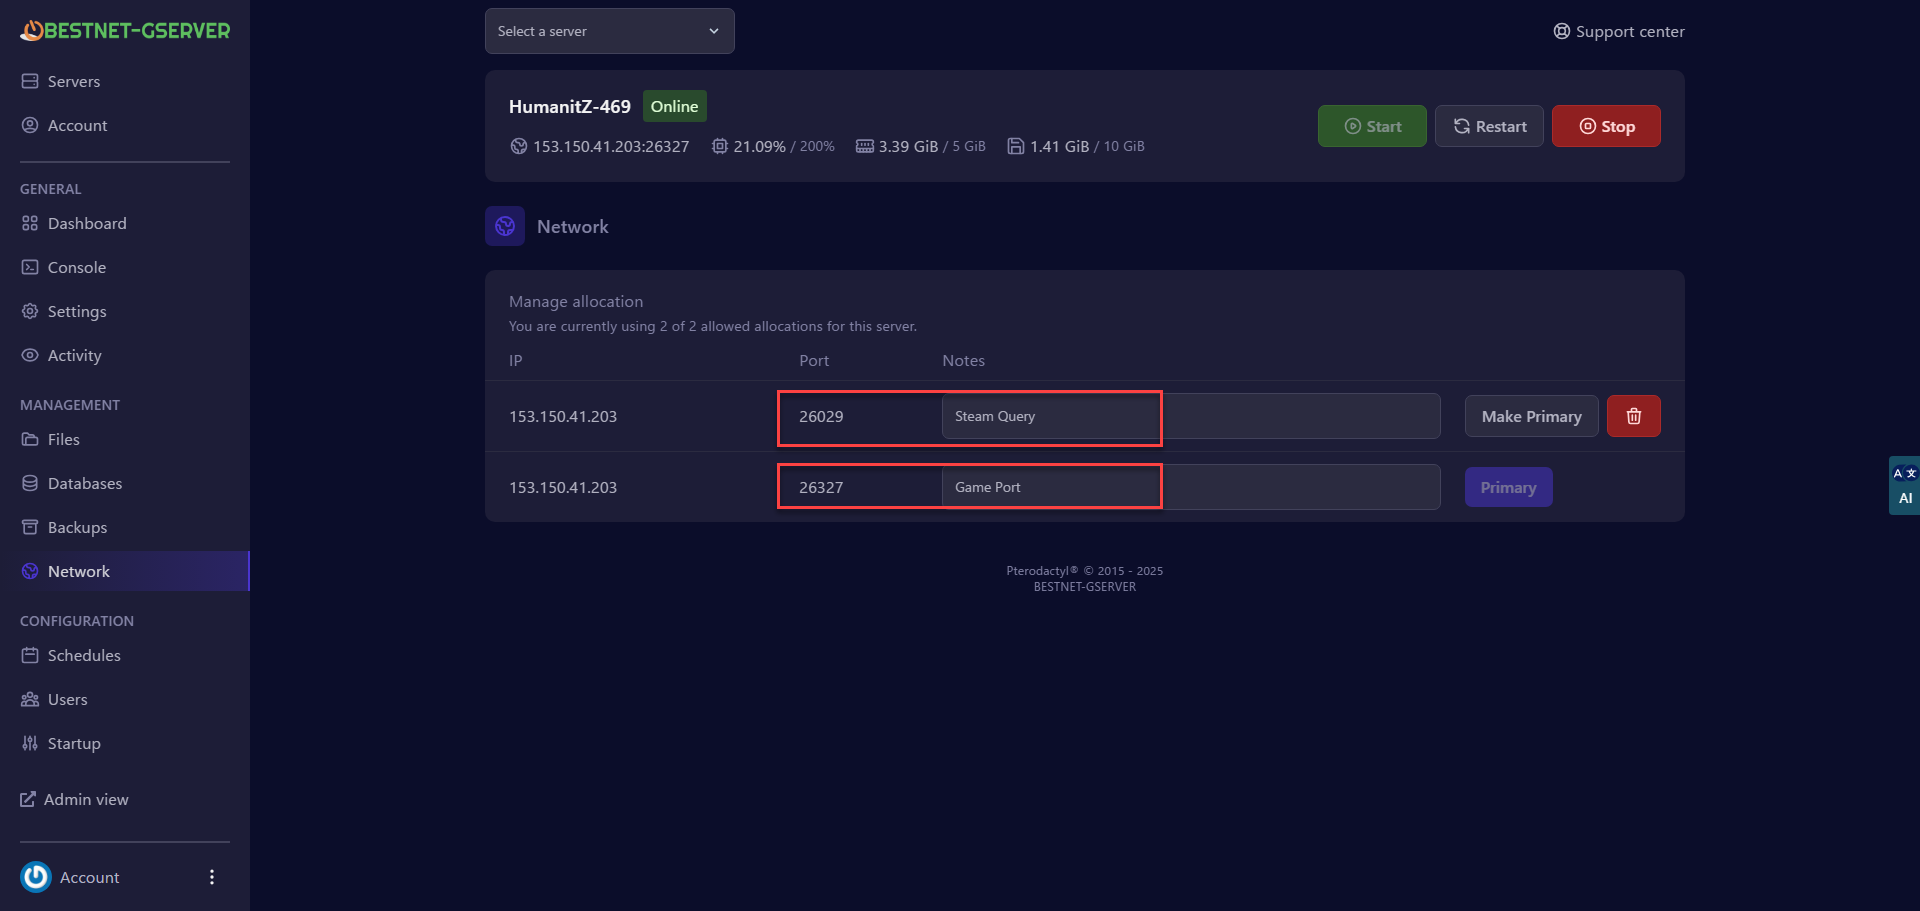
Task: Open the account three-dot menu
Action: pyautogui.click(x=211, y=877)
